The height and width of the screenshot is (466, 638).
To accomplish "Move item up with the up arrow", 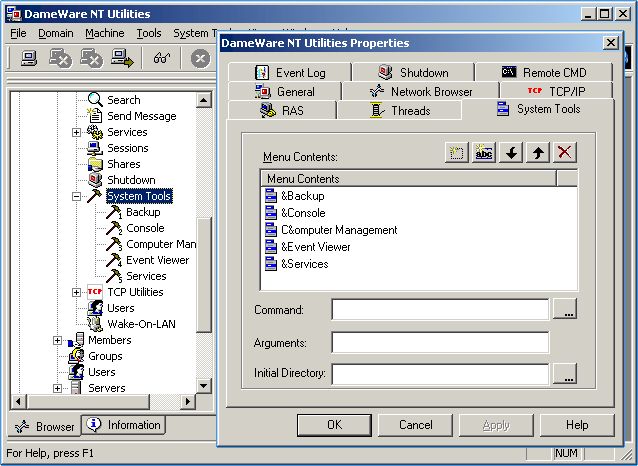I will coord(538,153).
